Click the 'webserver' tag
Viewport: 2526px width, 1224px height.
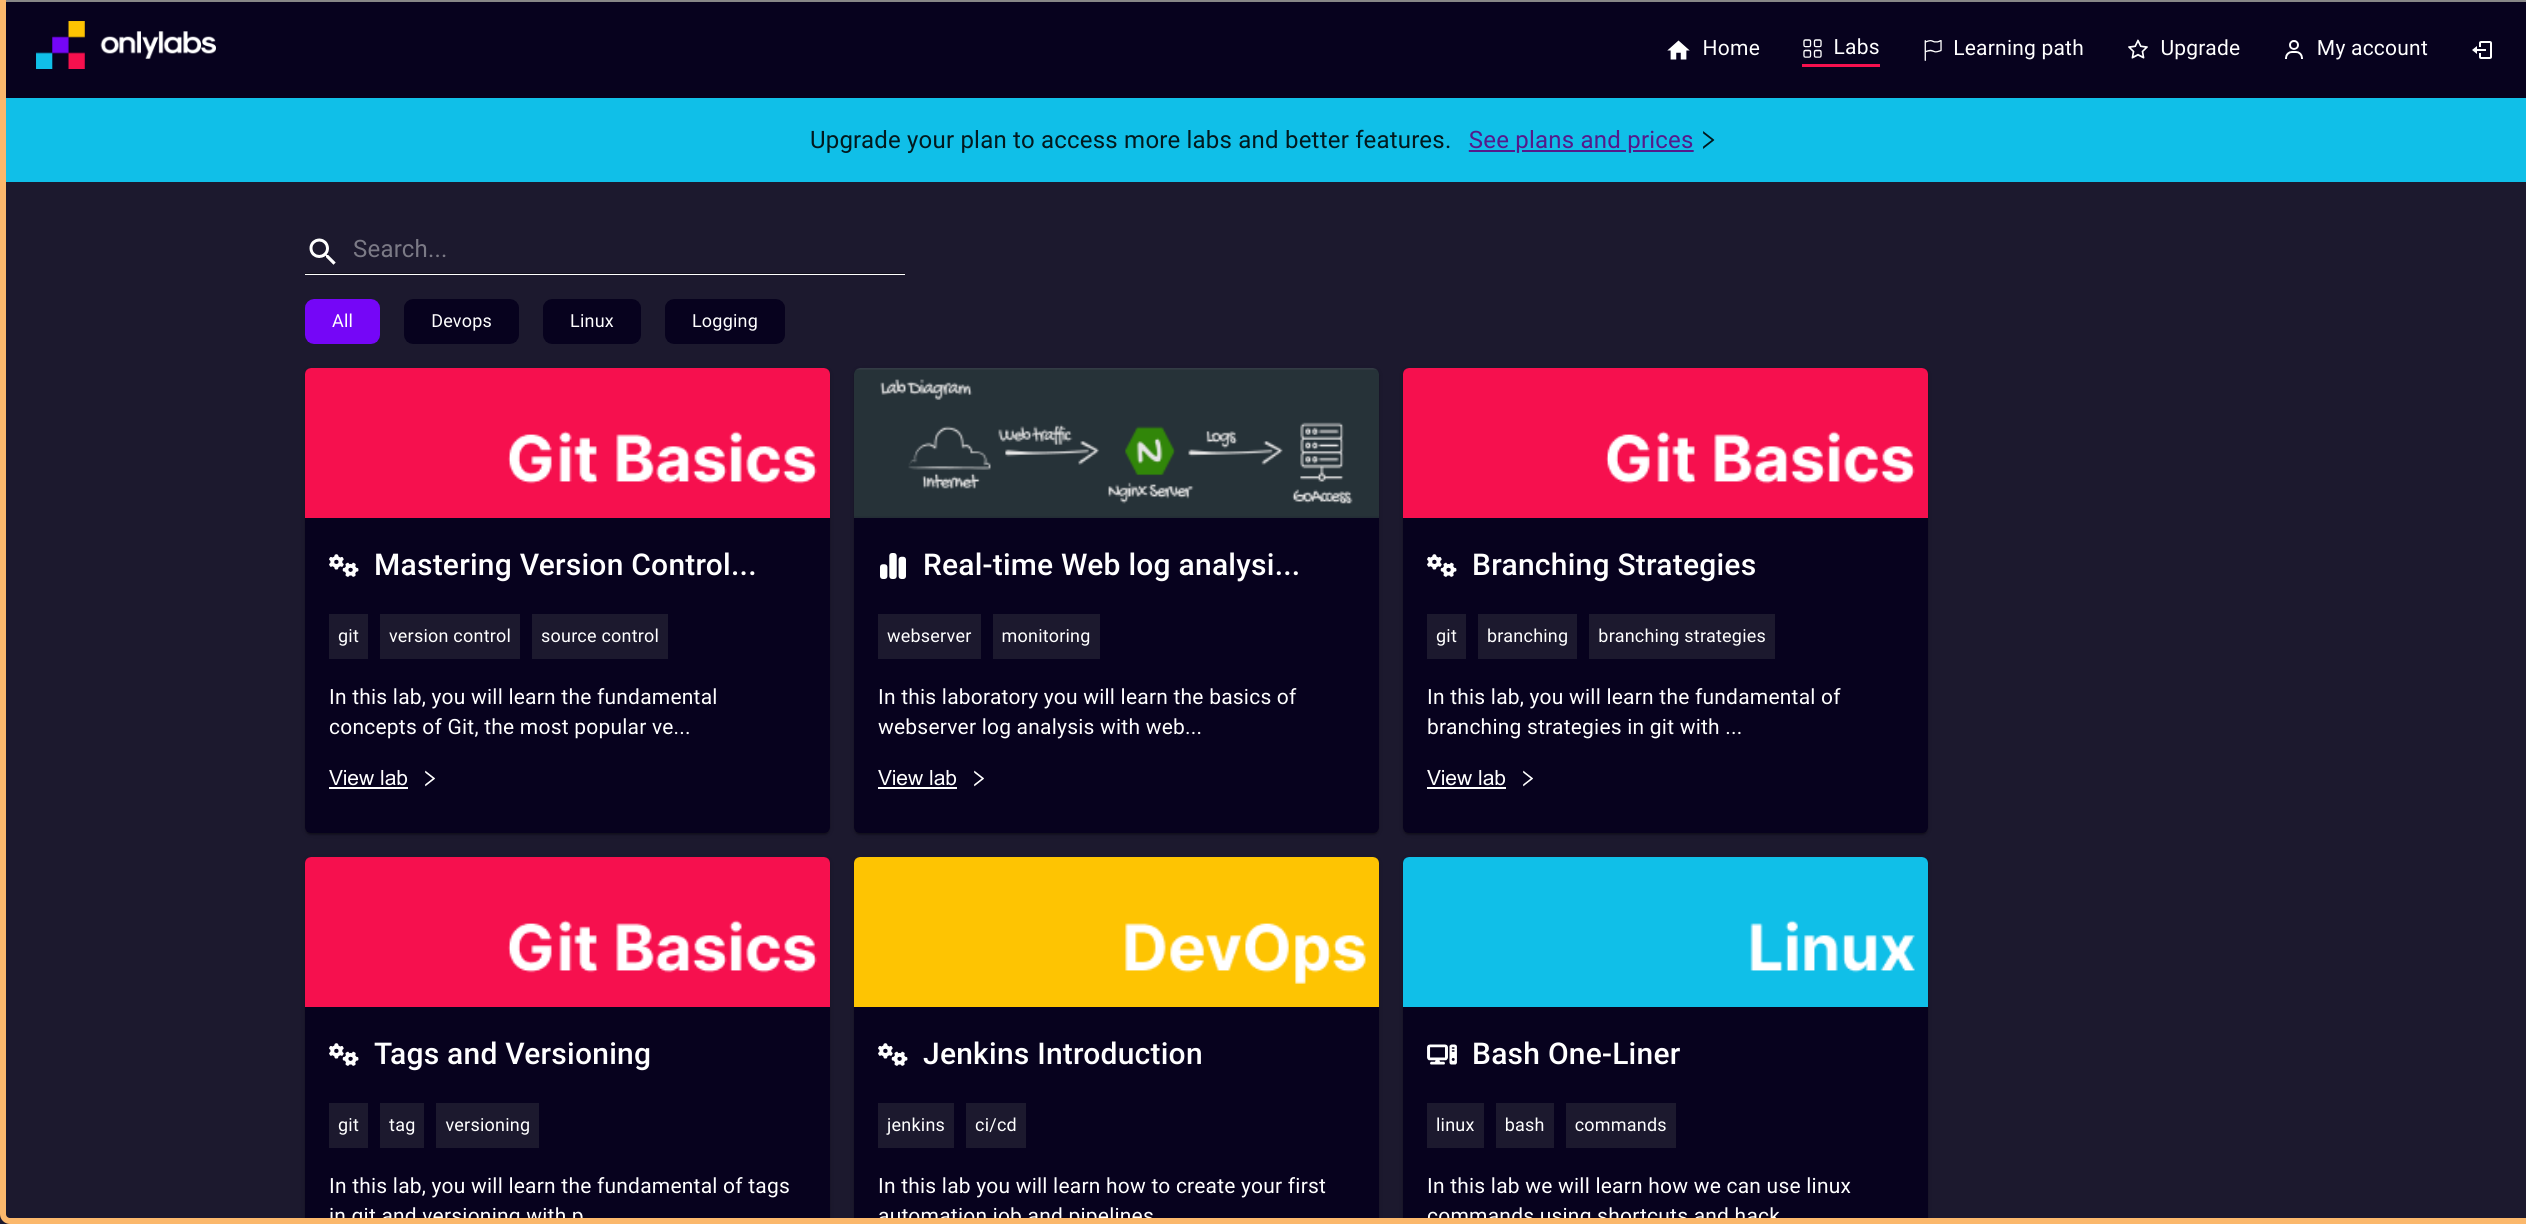[x=929, y=636]
